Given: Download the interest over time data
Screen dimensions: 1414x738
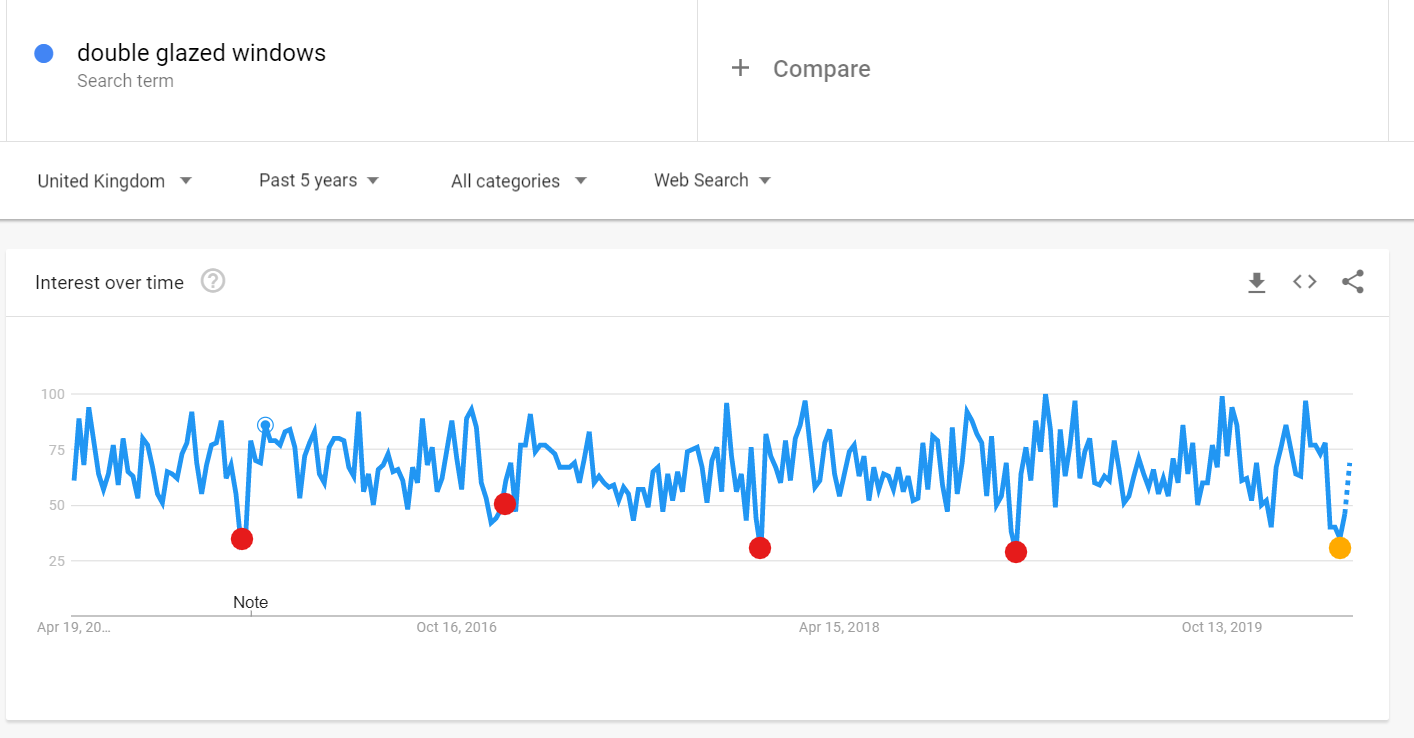Looking at the screenshot, I should [1257, 283].
